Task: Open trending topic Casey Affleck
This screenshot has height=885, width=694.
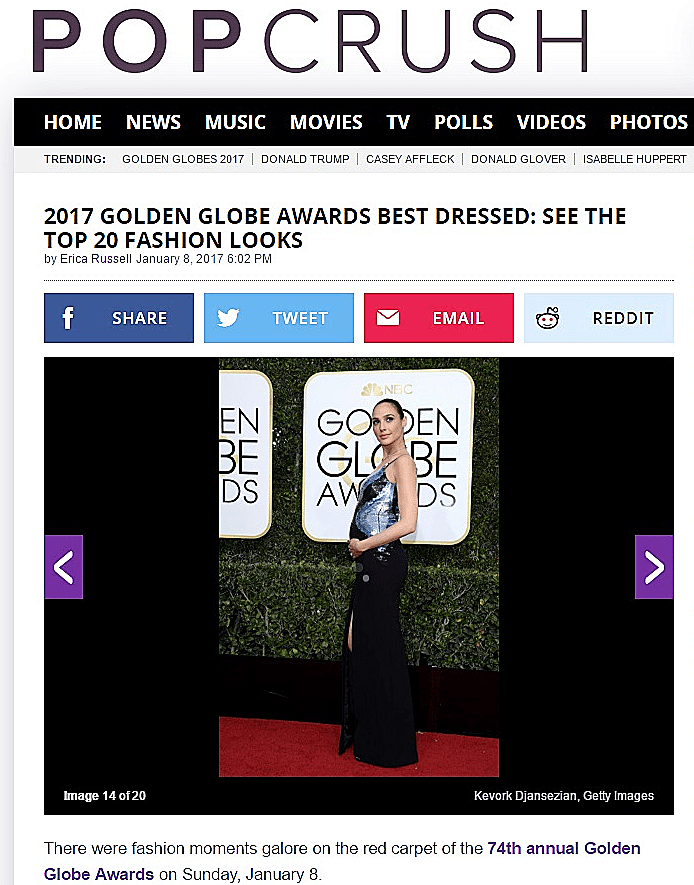Action: 410,159
